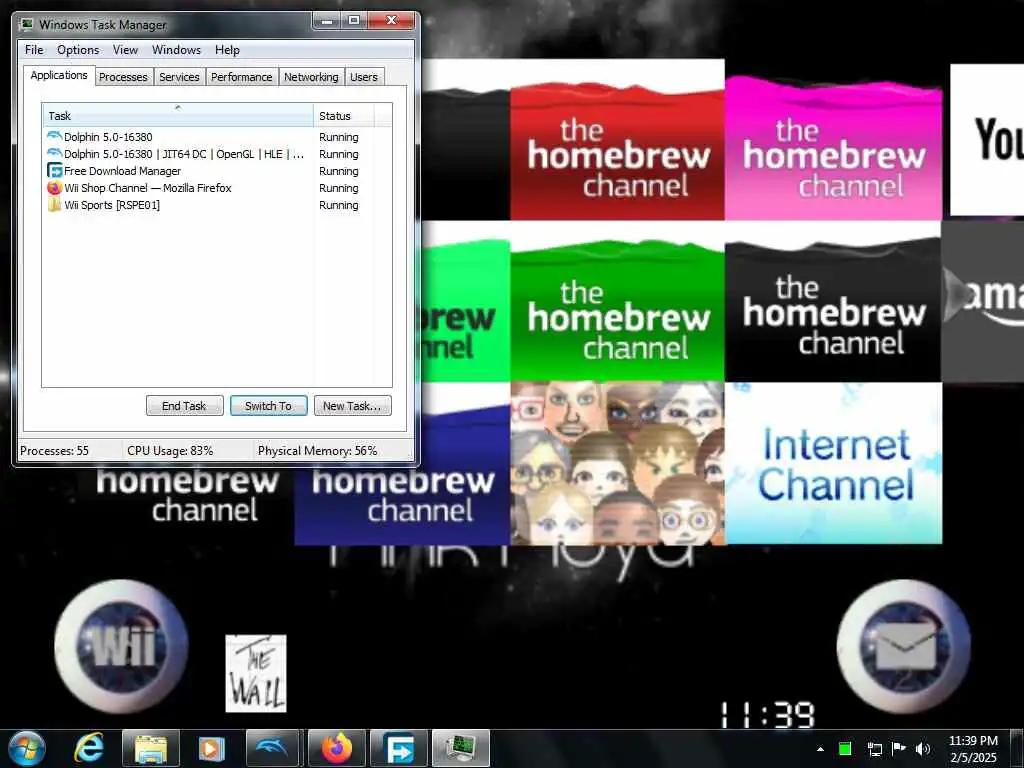Open Windows Explorer folder taskbar icon
This screenshot has height=768, width=1024.
pyautogui.click(x=150, y=748)
